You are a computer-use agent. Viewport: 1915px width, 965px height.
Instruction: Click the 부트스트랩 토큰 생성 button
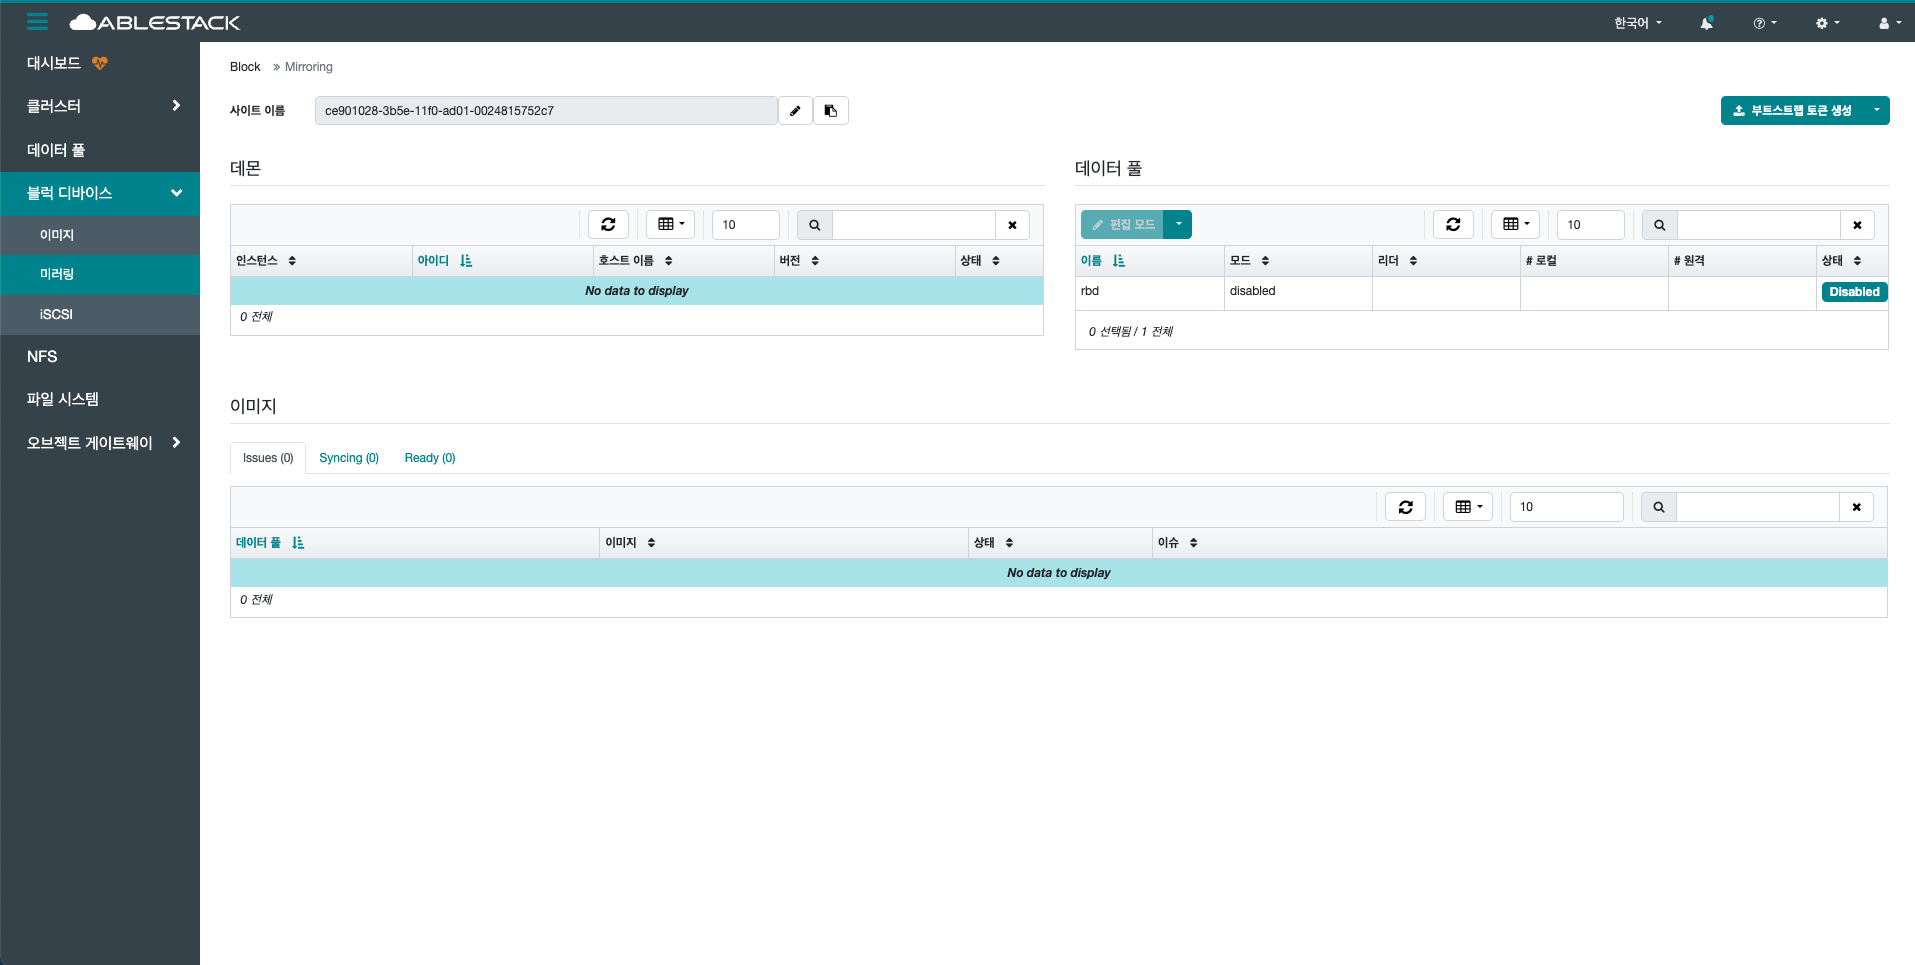coord(1792,111)
